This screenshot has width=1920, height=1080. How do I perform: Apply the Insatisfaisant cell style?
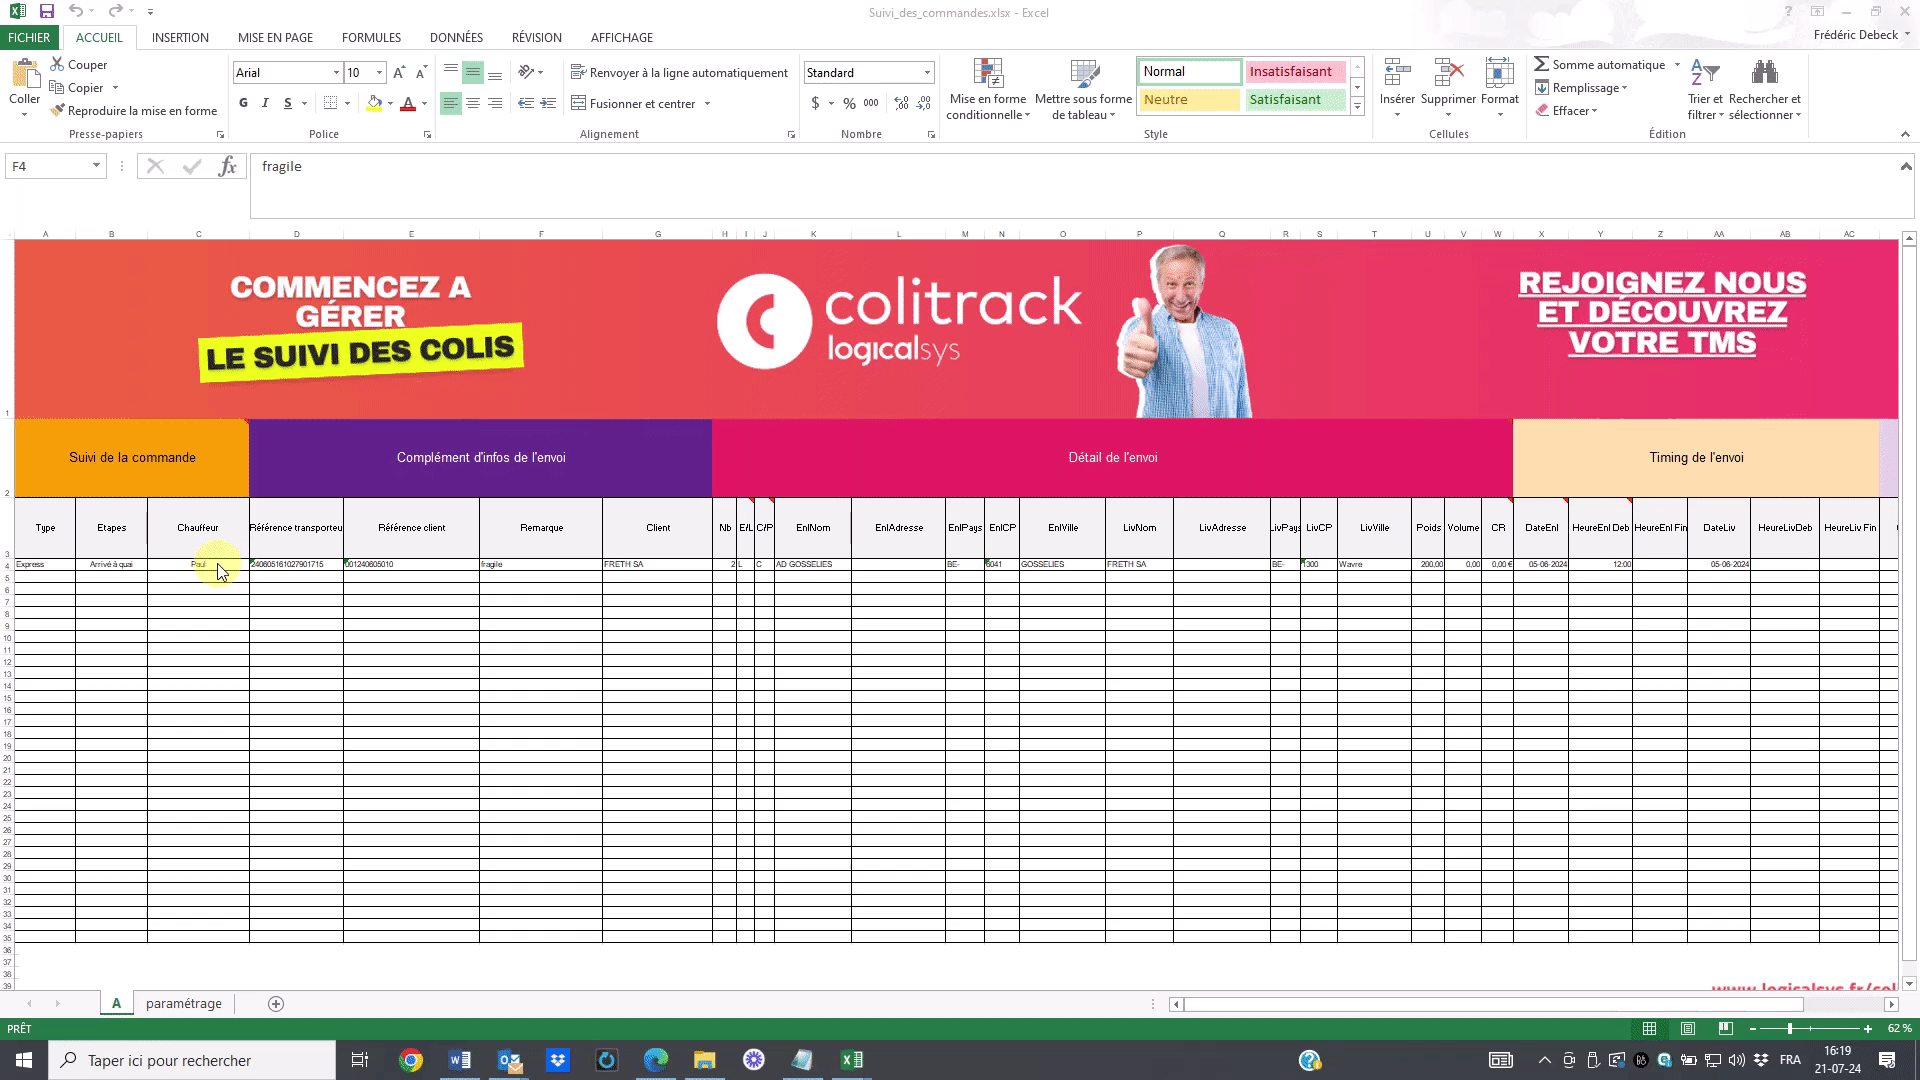pos(1294,72)
